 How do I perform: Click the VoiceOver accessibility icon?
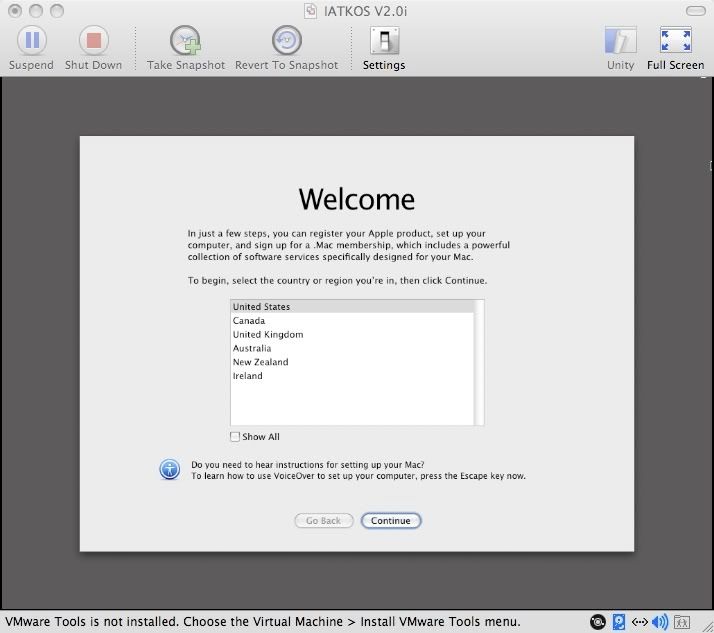pyautogui.click(x=169, y=470)
